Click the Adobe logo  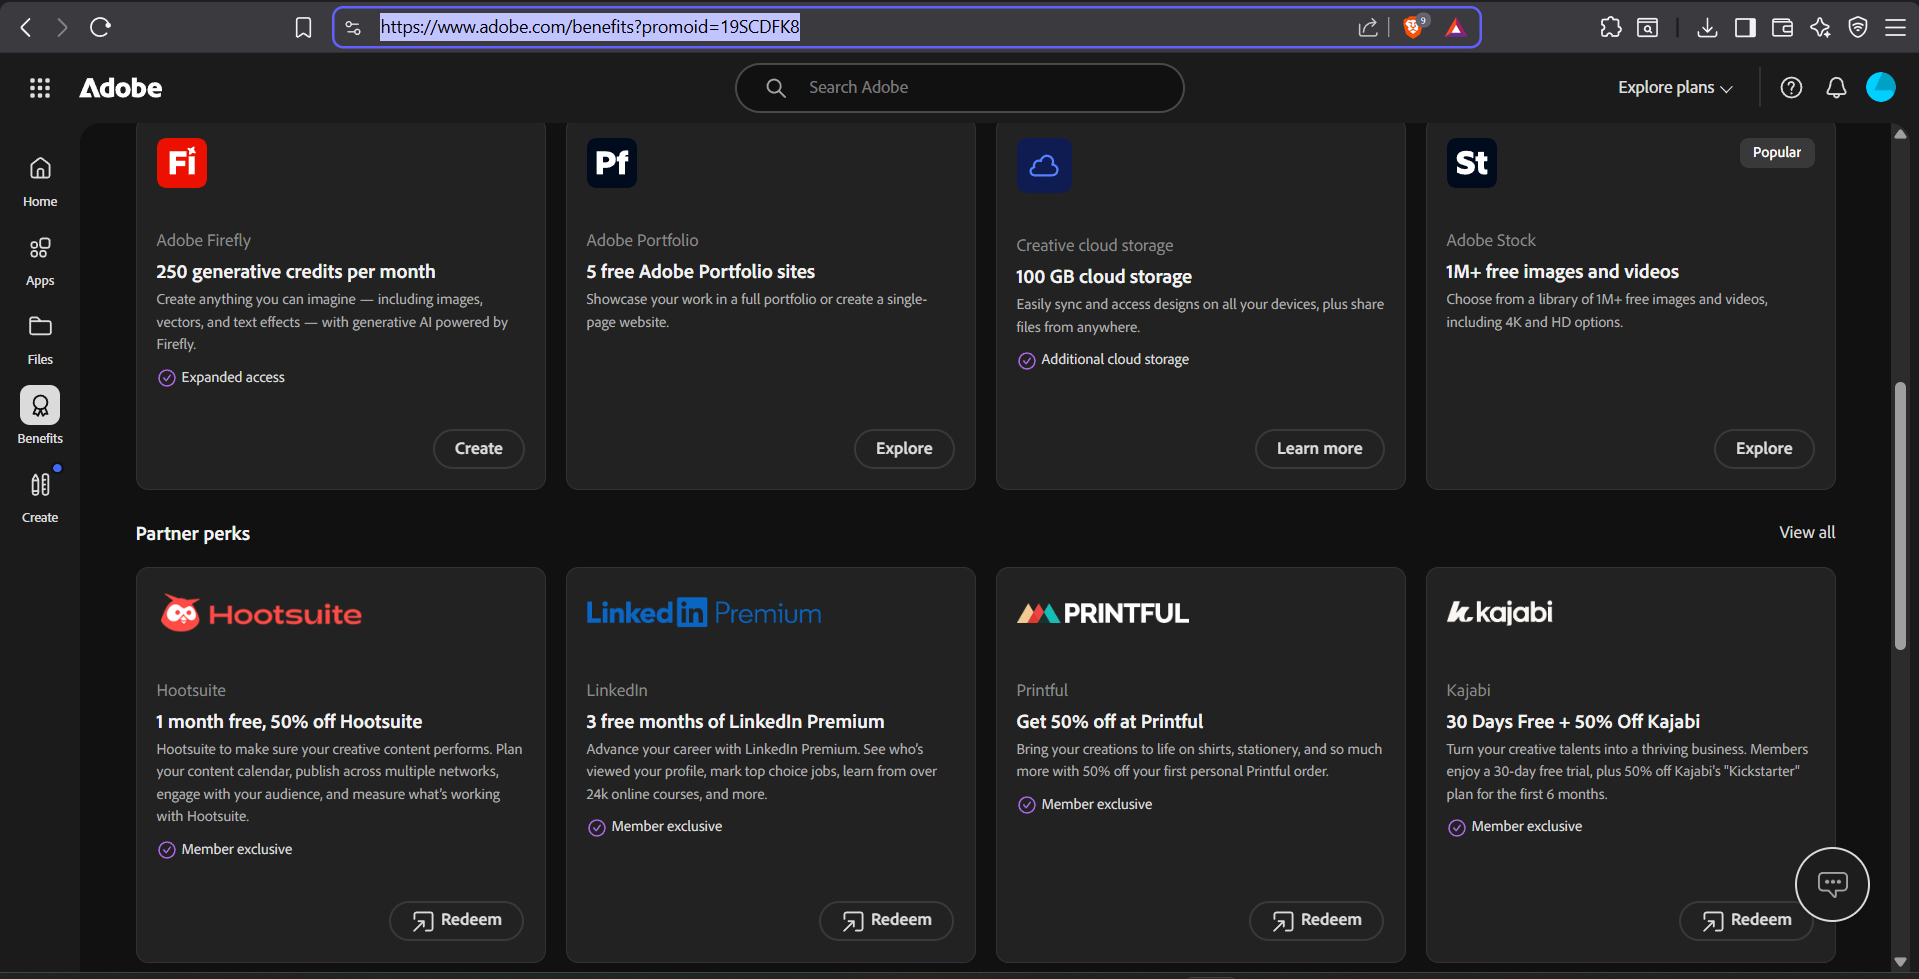121,88
